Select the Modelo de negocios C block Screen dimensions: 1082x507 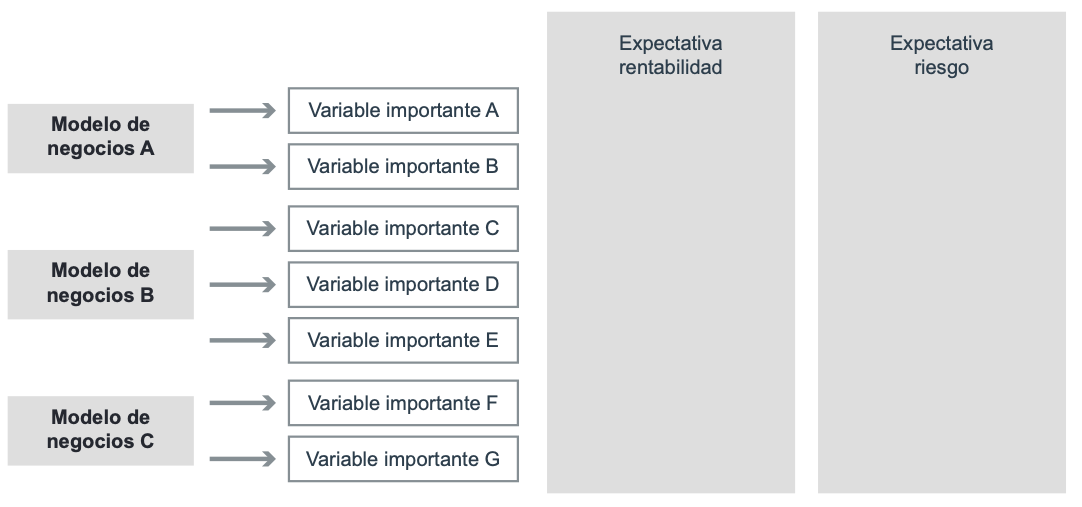pyautogui.click(x=101, y=430)
